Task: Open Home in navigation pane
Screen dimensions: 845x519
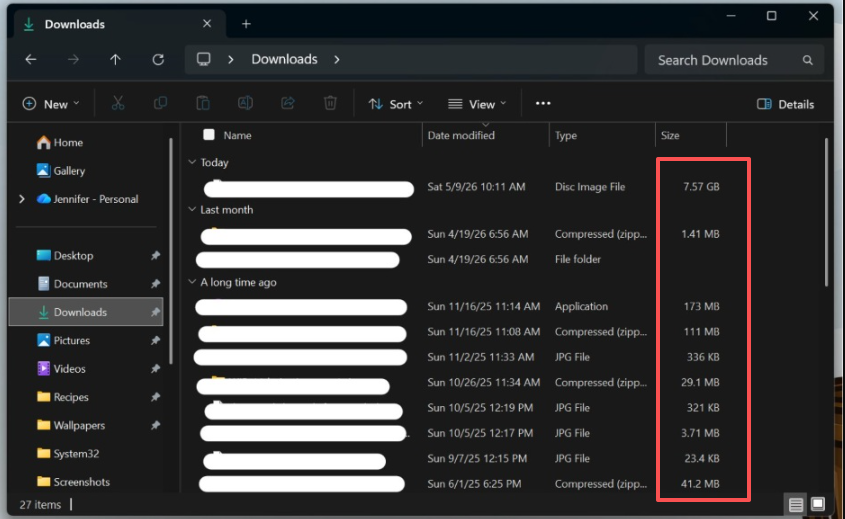Action: [59, 142]
